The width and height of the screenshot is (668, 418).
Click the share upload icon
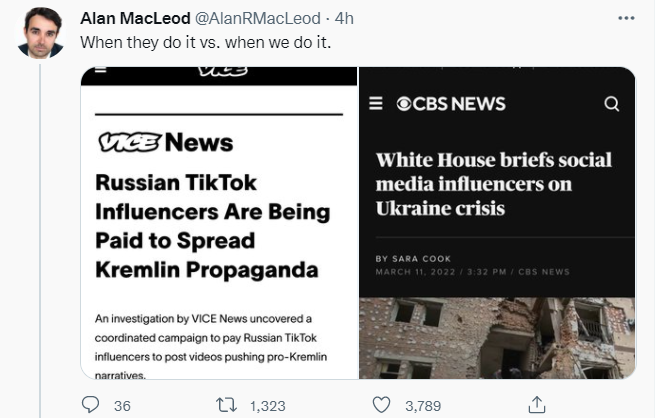[x=537, y=405]
